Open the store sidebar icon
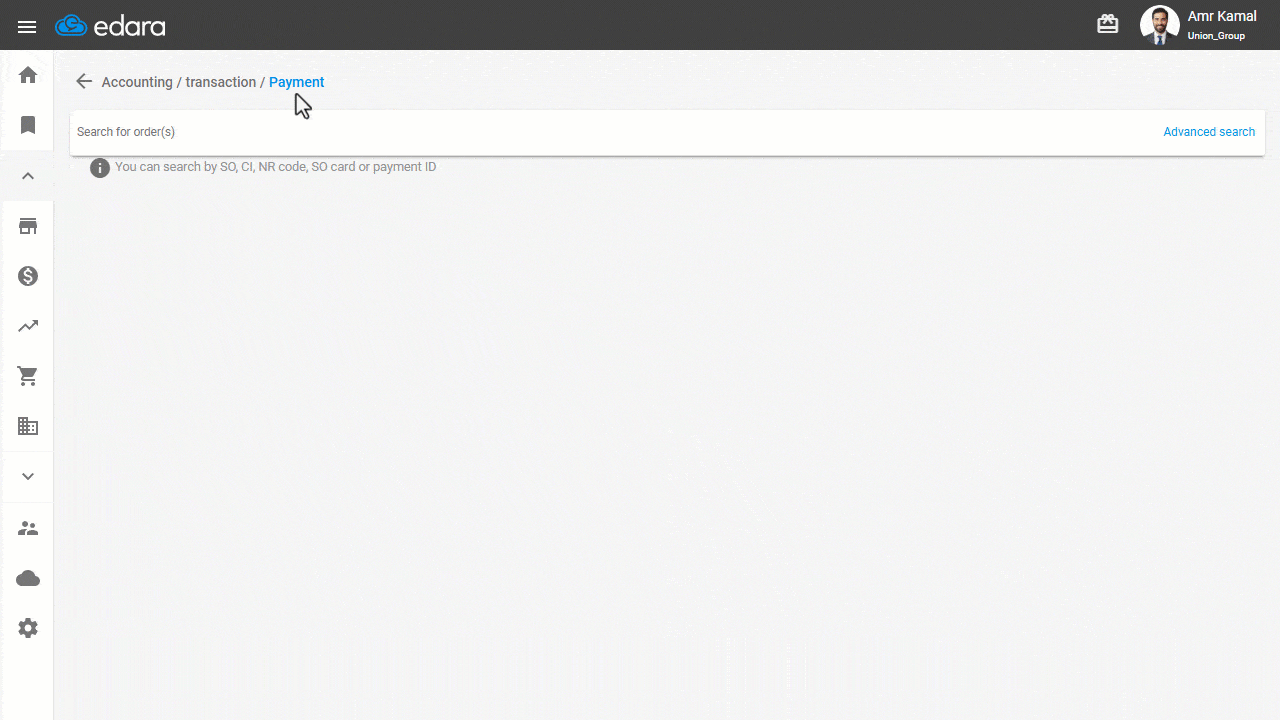Screen dimensions: 1280x720 28,226
